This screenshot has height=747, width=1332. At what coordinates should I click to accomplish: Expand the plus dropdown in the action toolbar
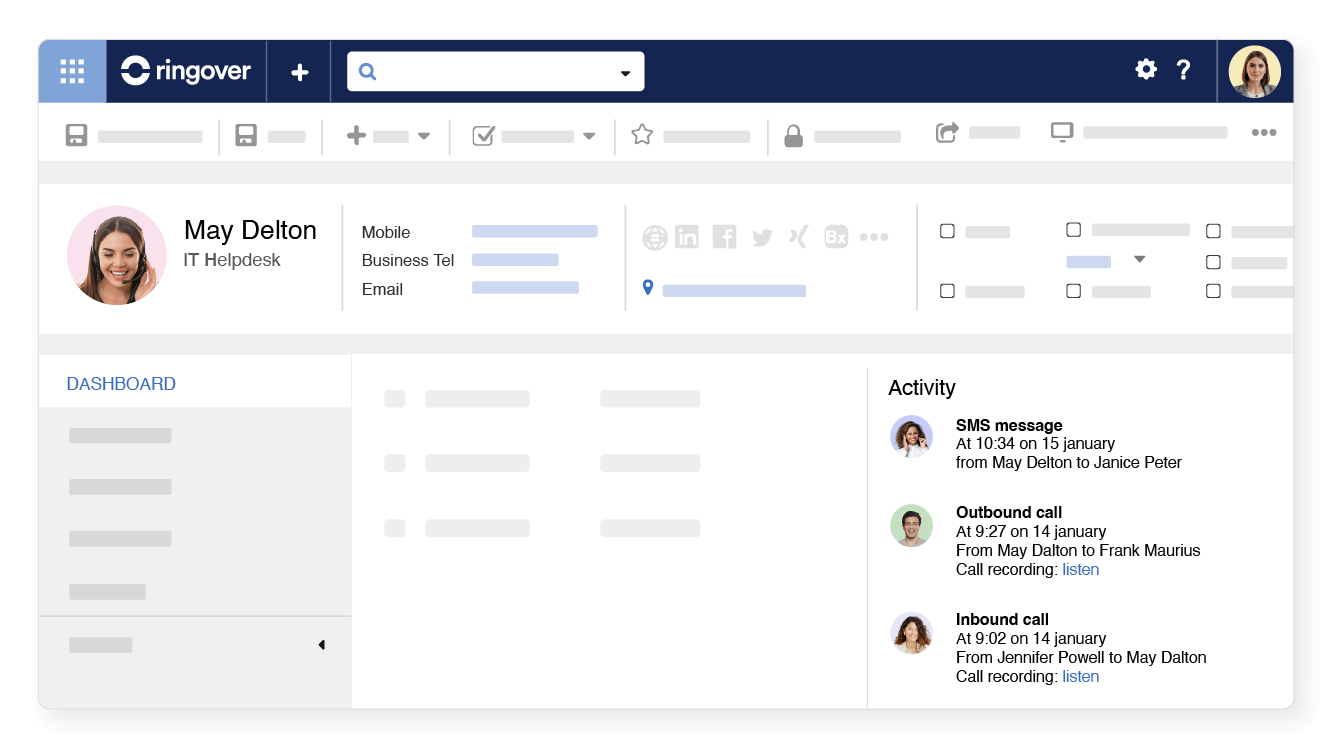[423, 135]
